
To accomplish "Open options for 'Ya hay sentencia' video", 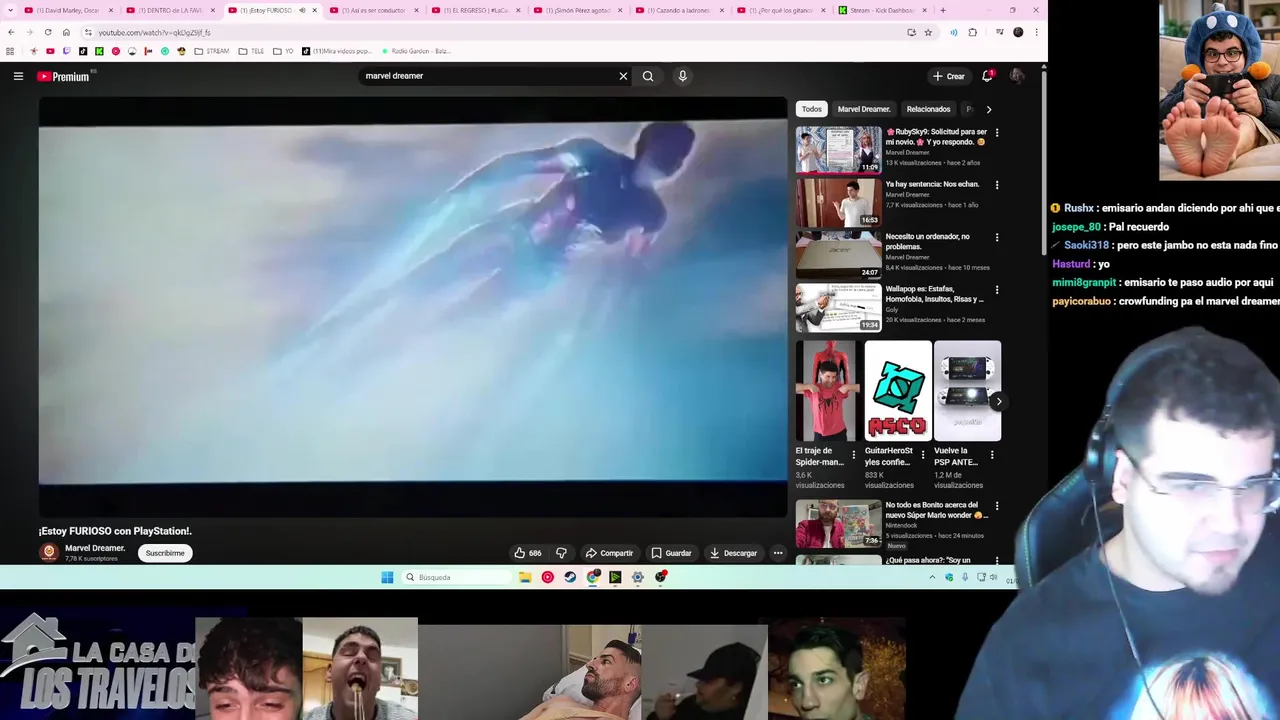I will (996, 185).
